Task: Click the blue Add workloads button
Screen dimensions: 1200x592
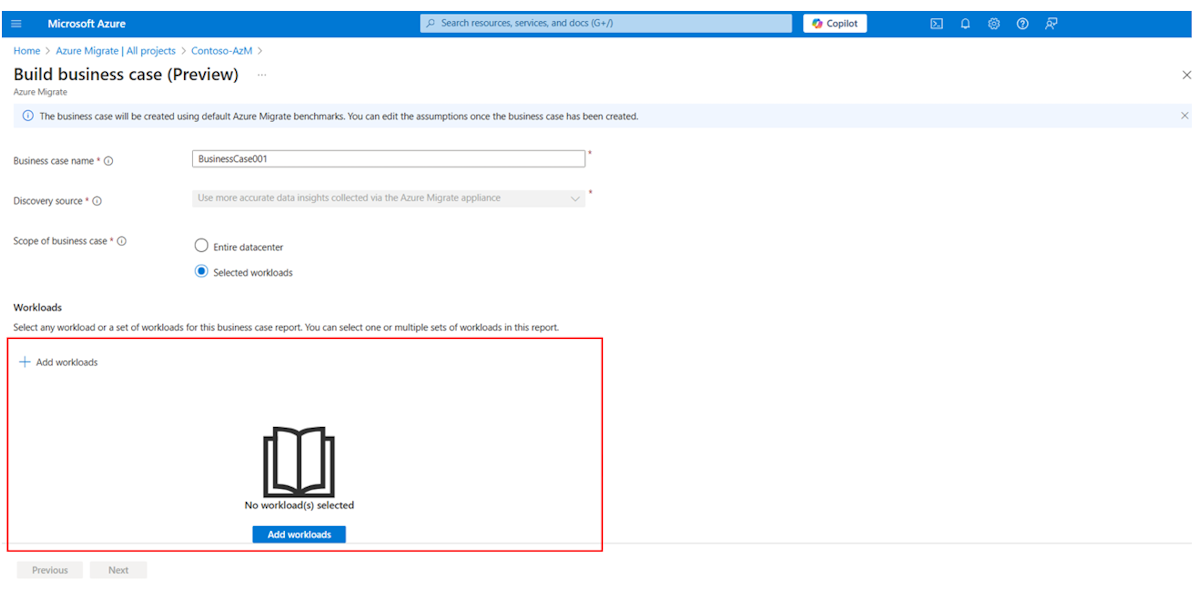Action: (298, 534)
